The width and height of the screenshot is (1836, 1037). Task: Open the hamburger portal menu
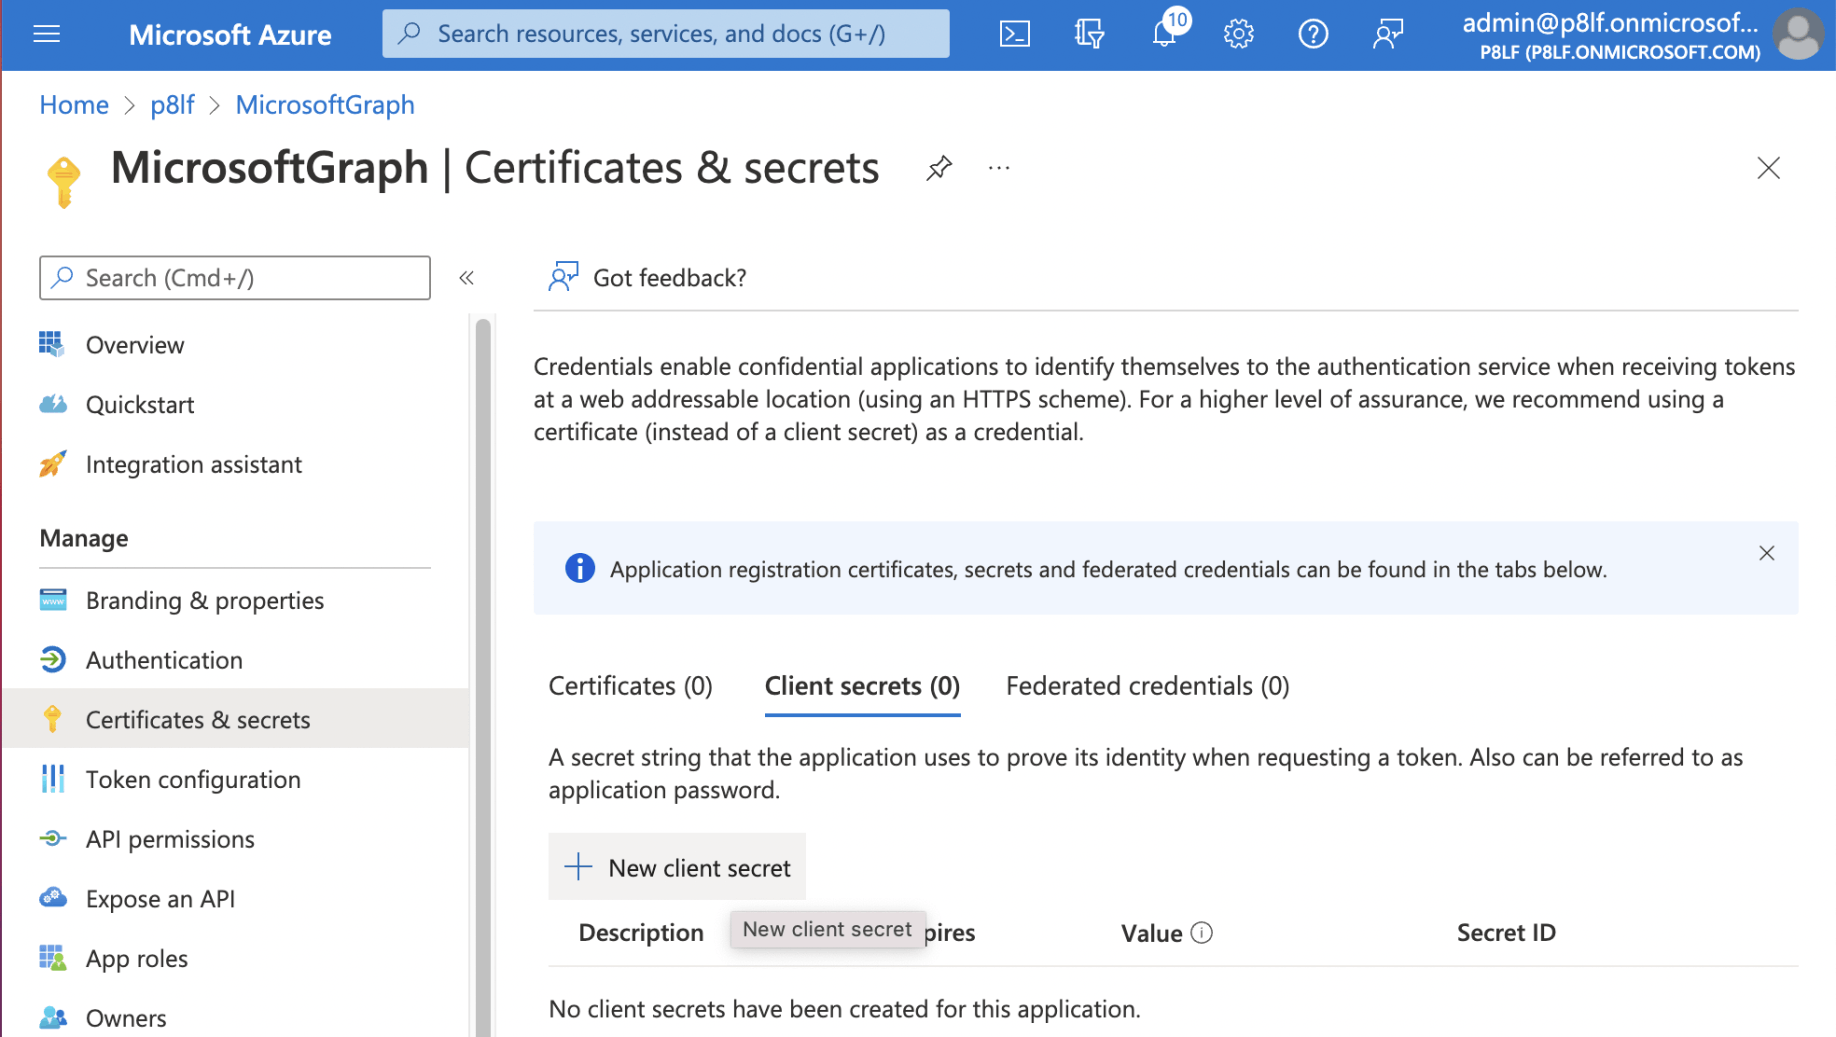[47, 34]
